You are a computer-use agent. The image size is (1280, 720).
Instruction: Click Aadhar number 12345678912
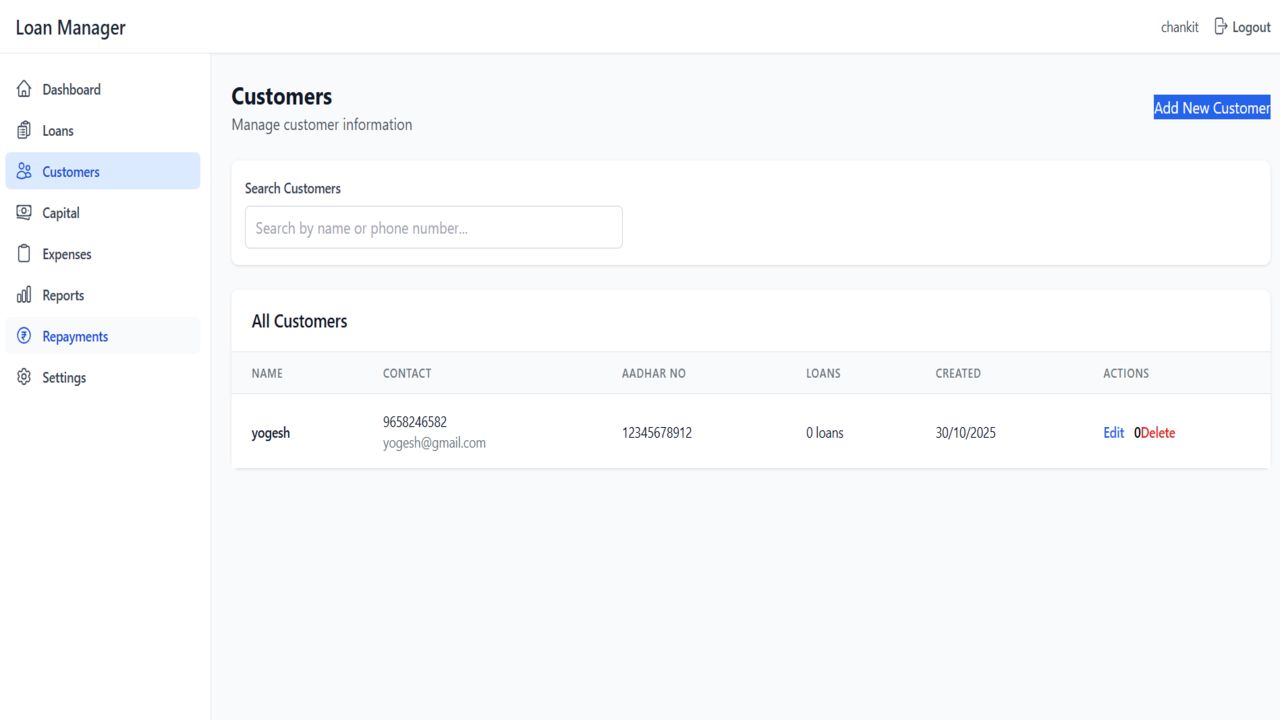[x=657, y=433]
